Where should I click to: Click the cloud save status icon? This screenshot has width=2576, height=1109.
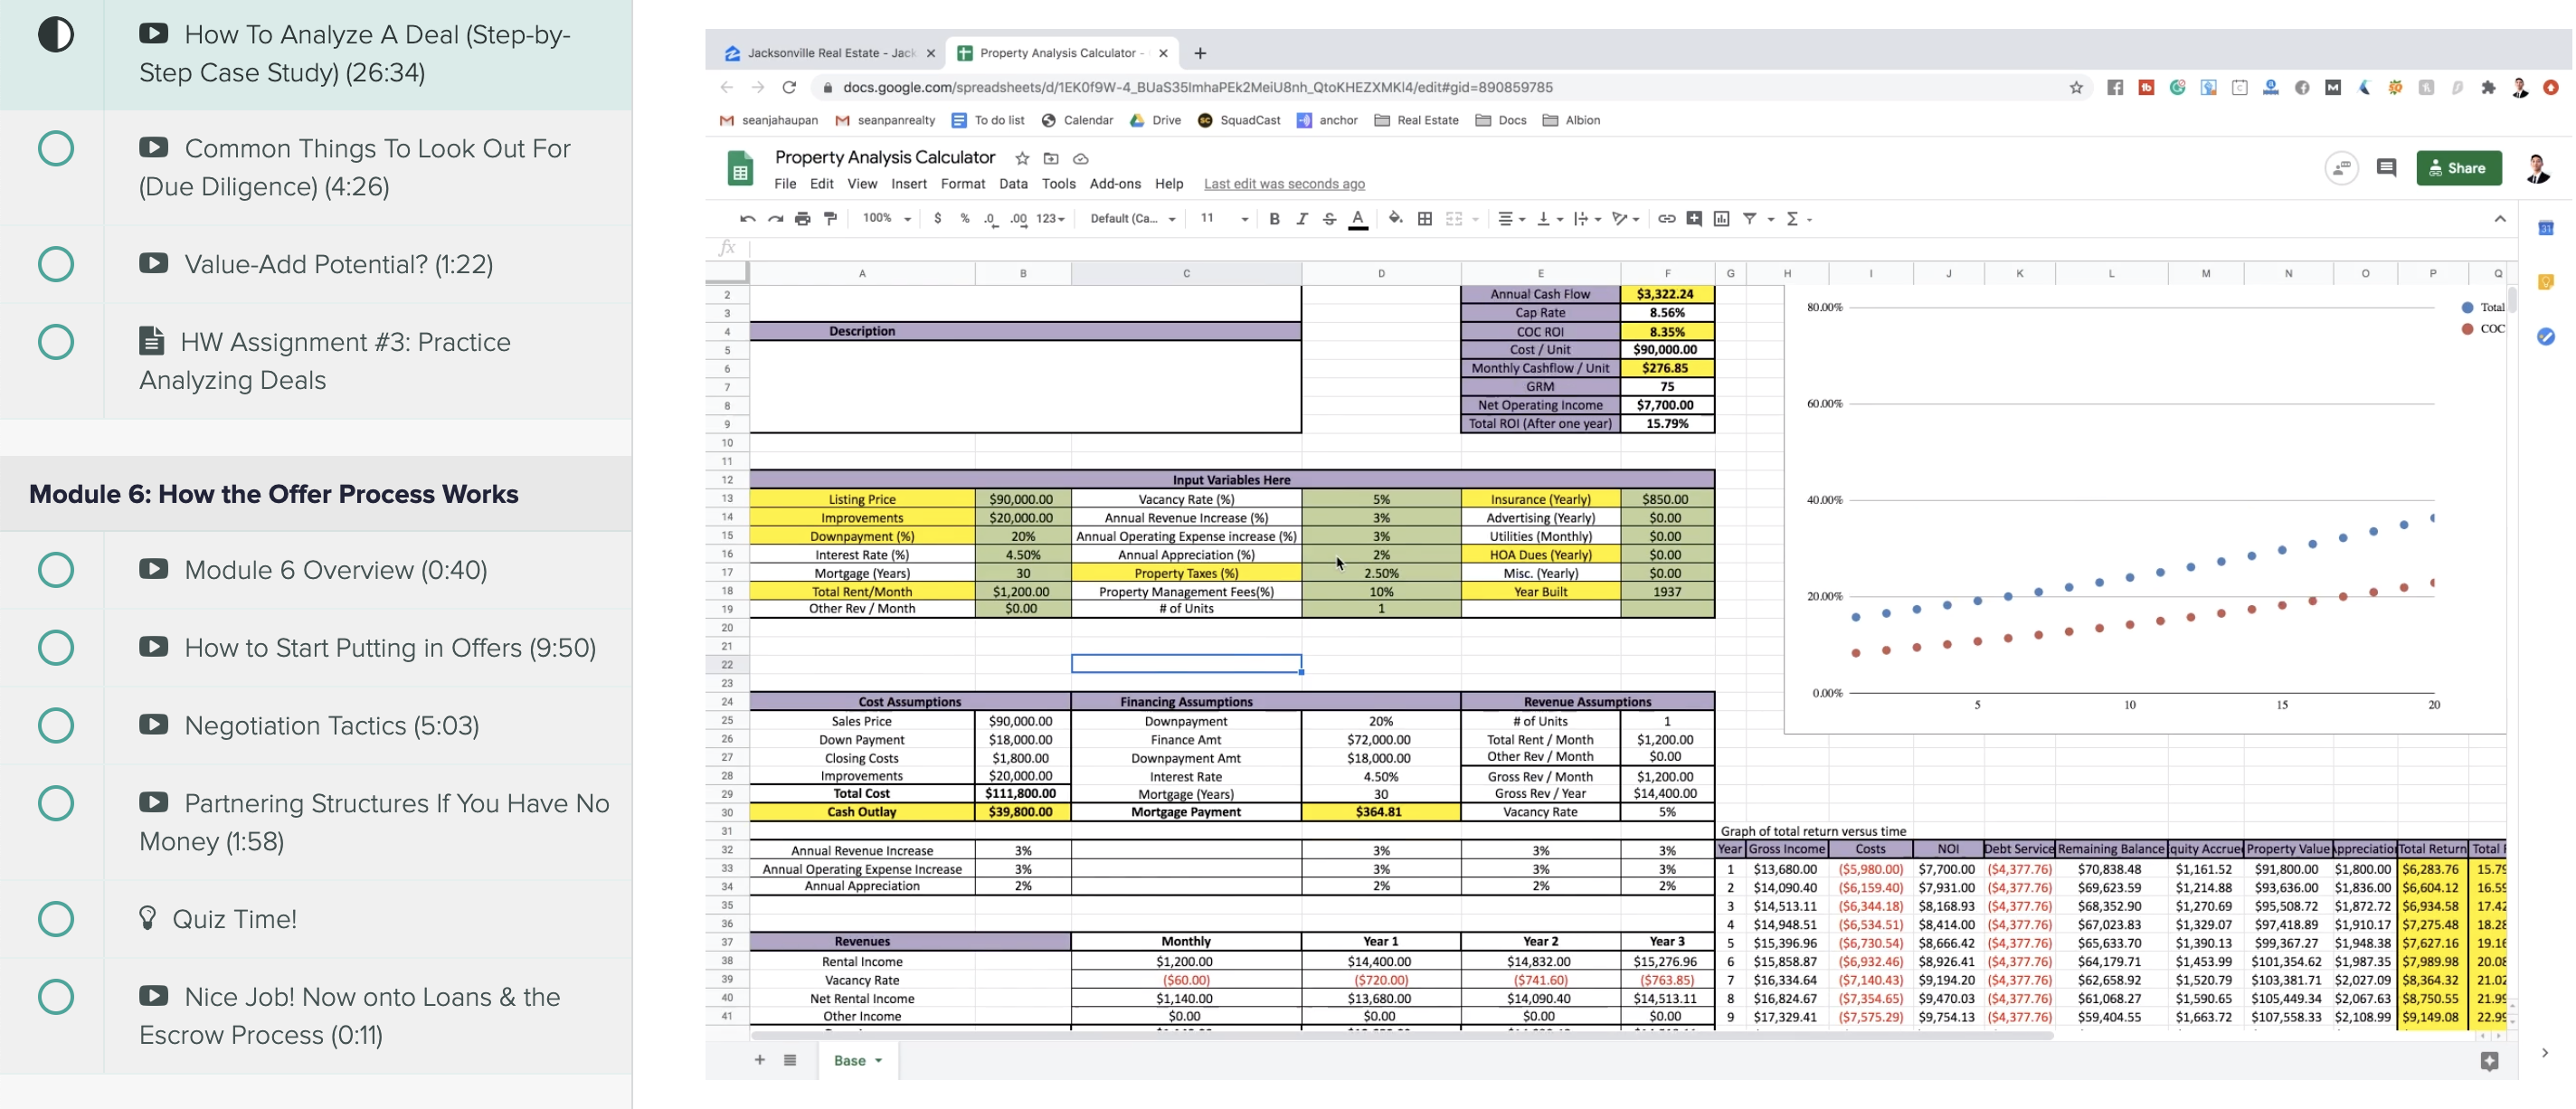pyautogui.click(x=1081, y=158)
